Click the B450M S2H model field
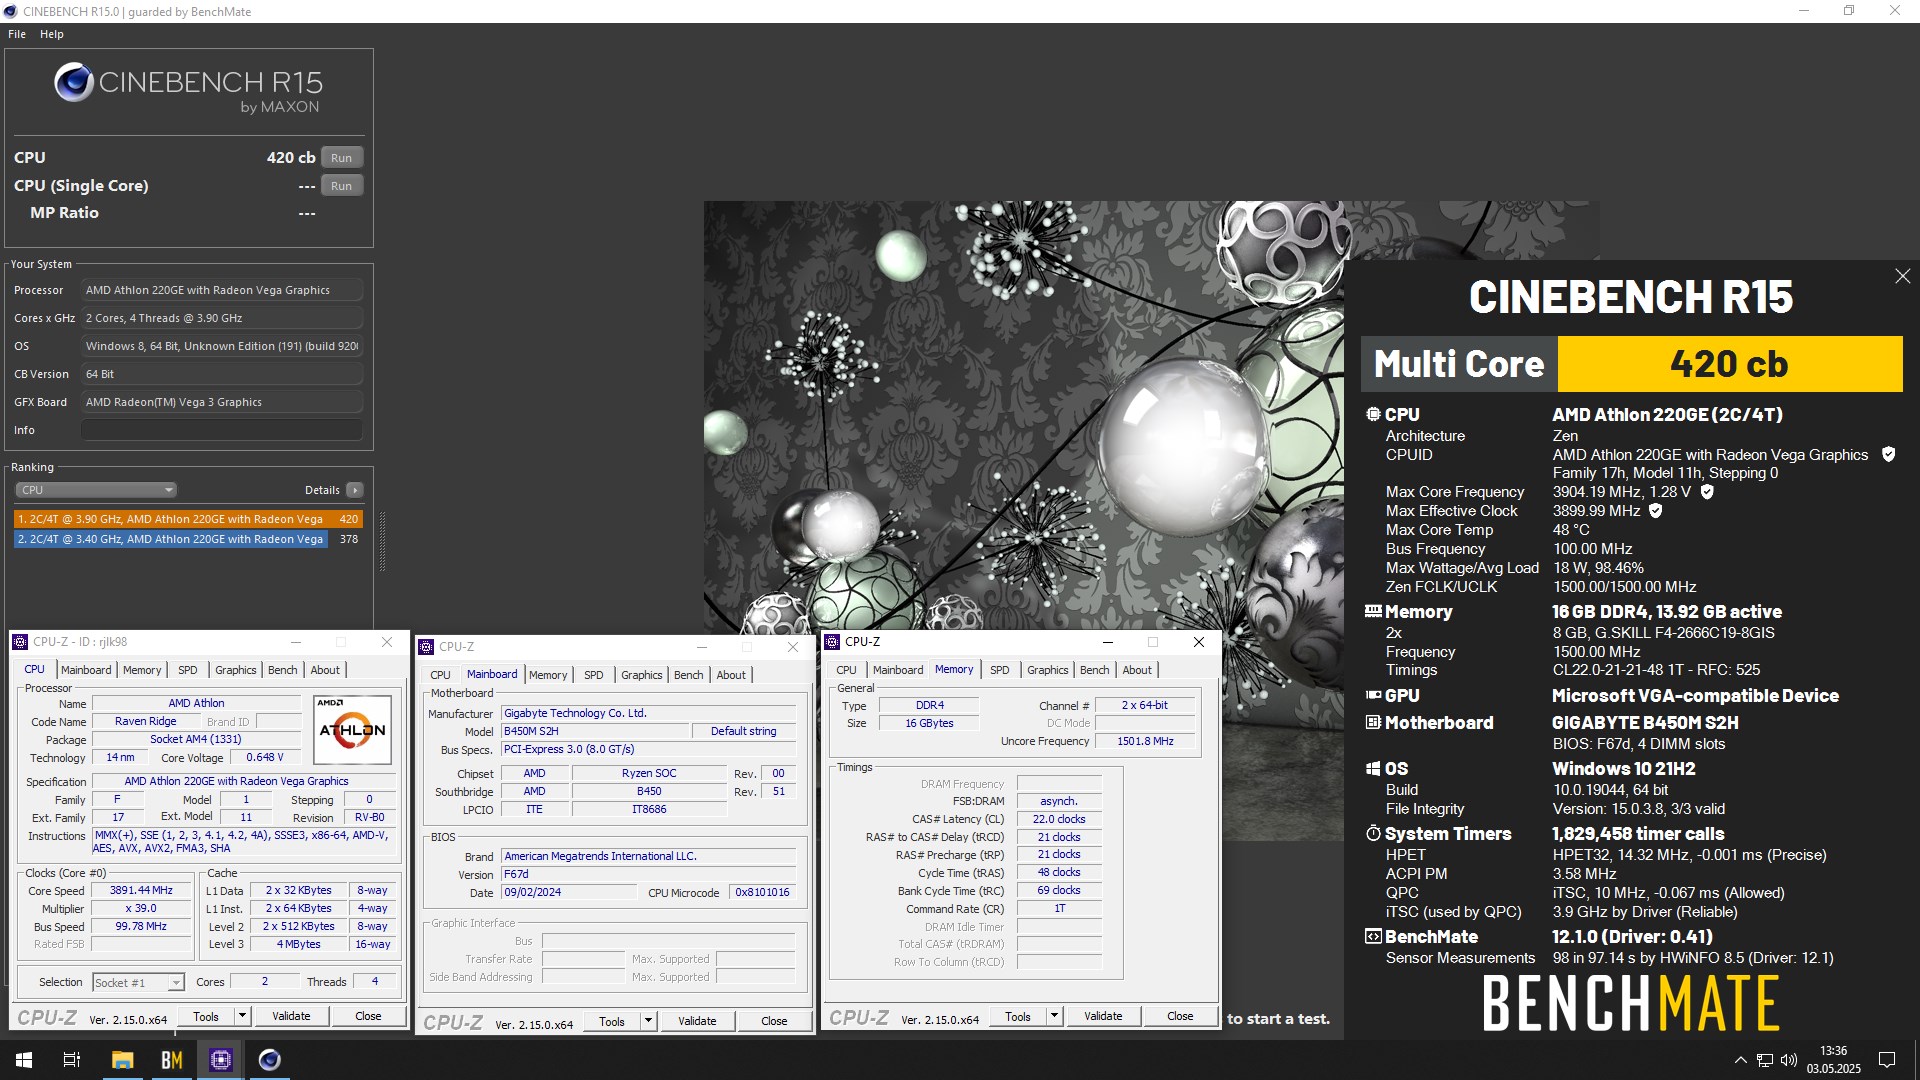 [596, 731]
